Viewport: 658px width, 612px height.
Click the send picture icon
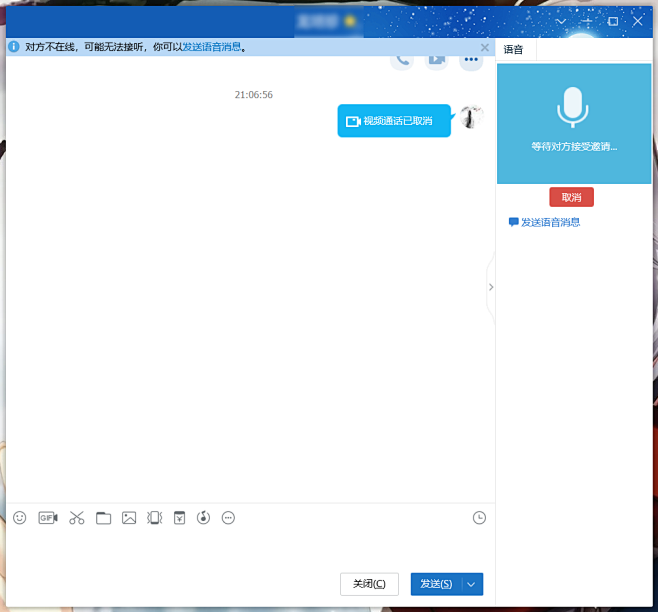pyautogui.click(x=129, y=518)
